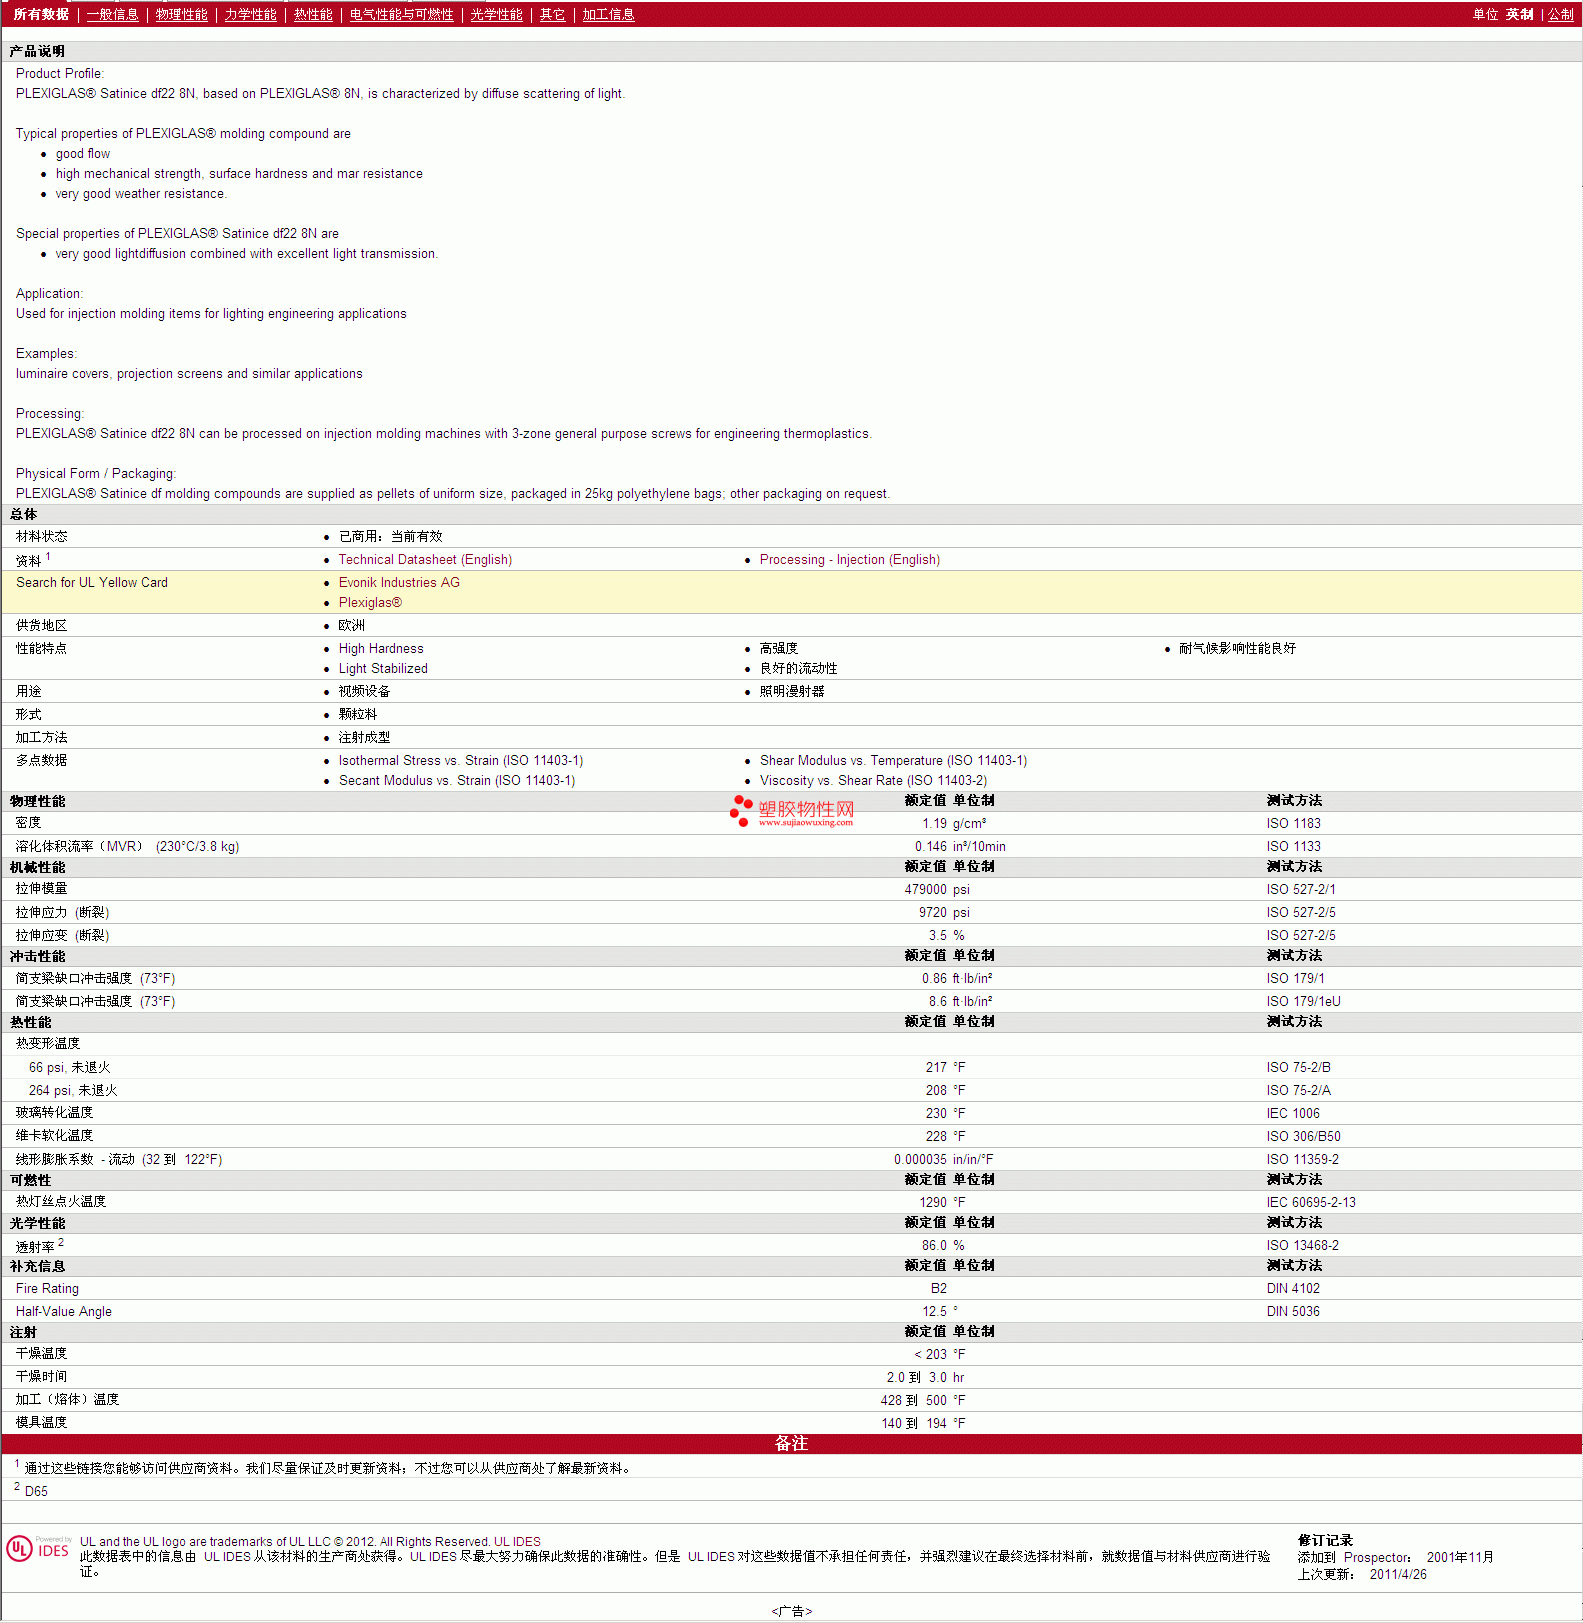The height and width of the screenshot is (1623, 1583).
Task: Open Evonik Industries AG link
Action: (399, 583)
